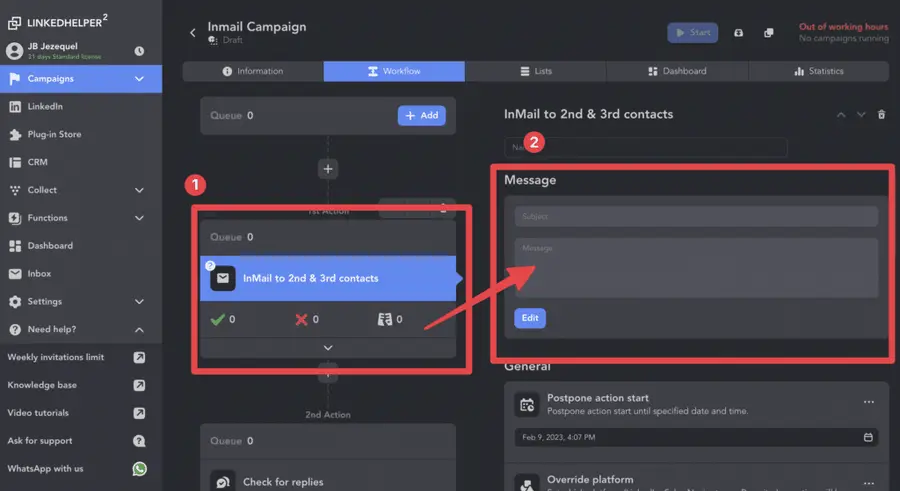
Task: Click the green checkmark successful counter
Action: (223, 319)
